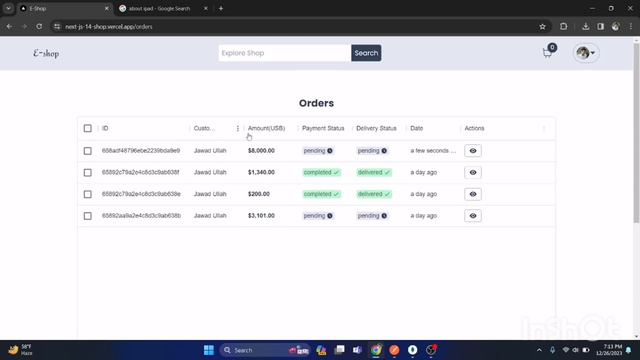640x360 pixels.
Task: Switch to the E-Shop browser tab
Action: coord(63,8)
